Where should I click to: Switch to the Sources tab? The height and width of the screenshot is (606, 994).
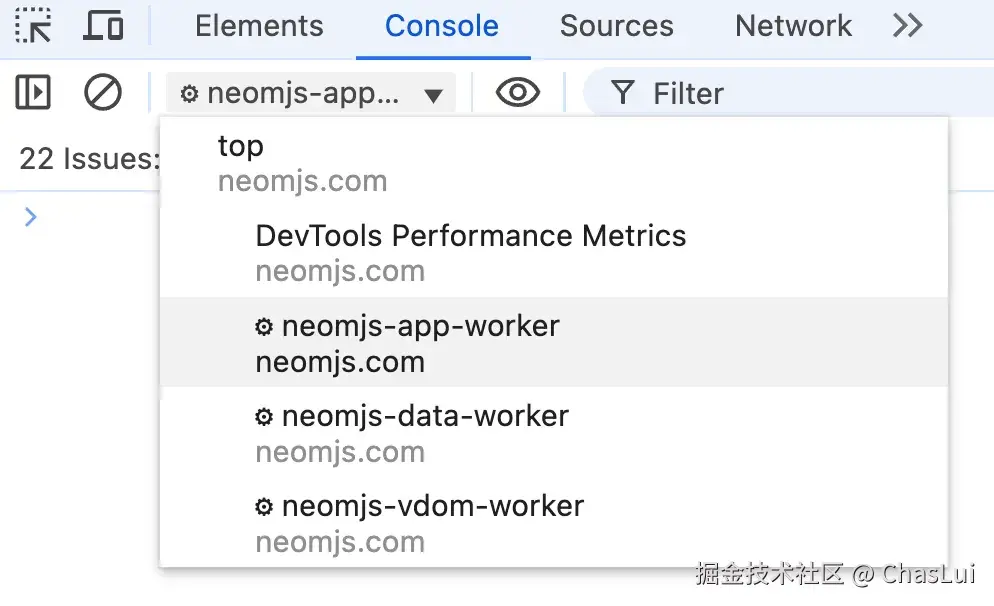click(x=616, y=26)
